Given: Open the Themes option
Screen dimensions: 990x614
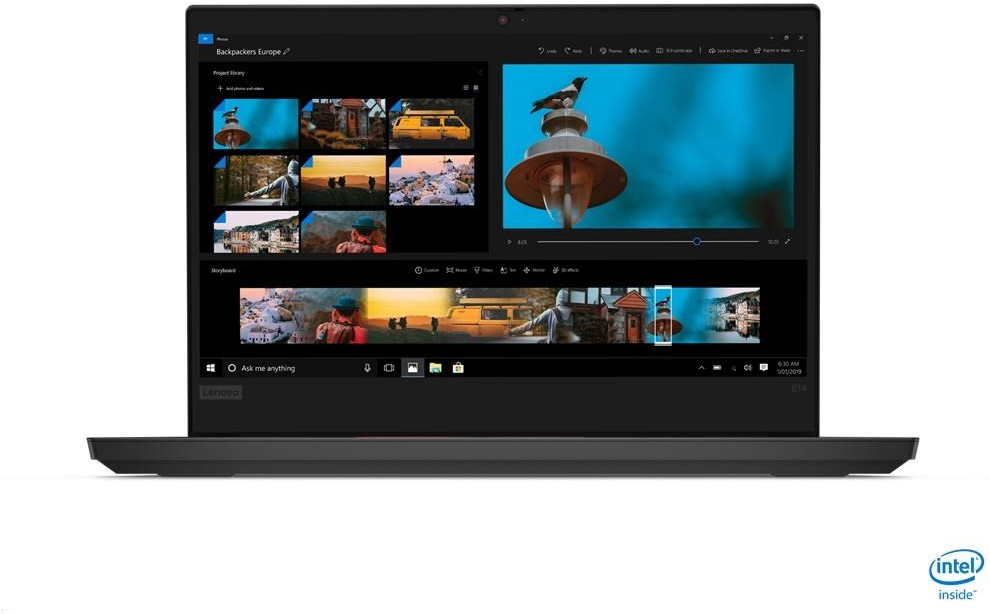Looking at the screenshot, I should coord(610,50).
